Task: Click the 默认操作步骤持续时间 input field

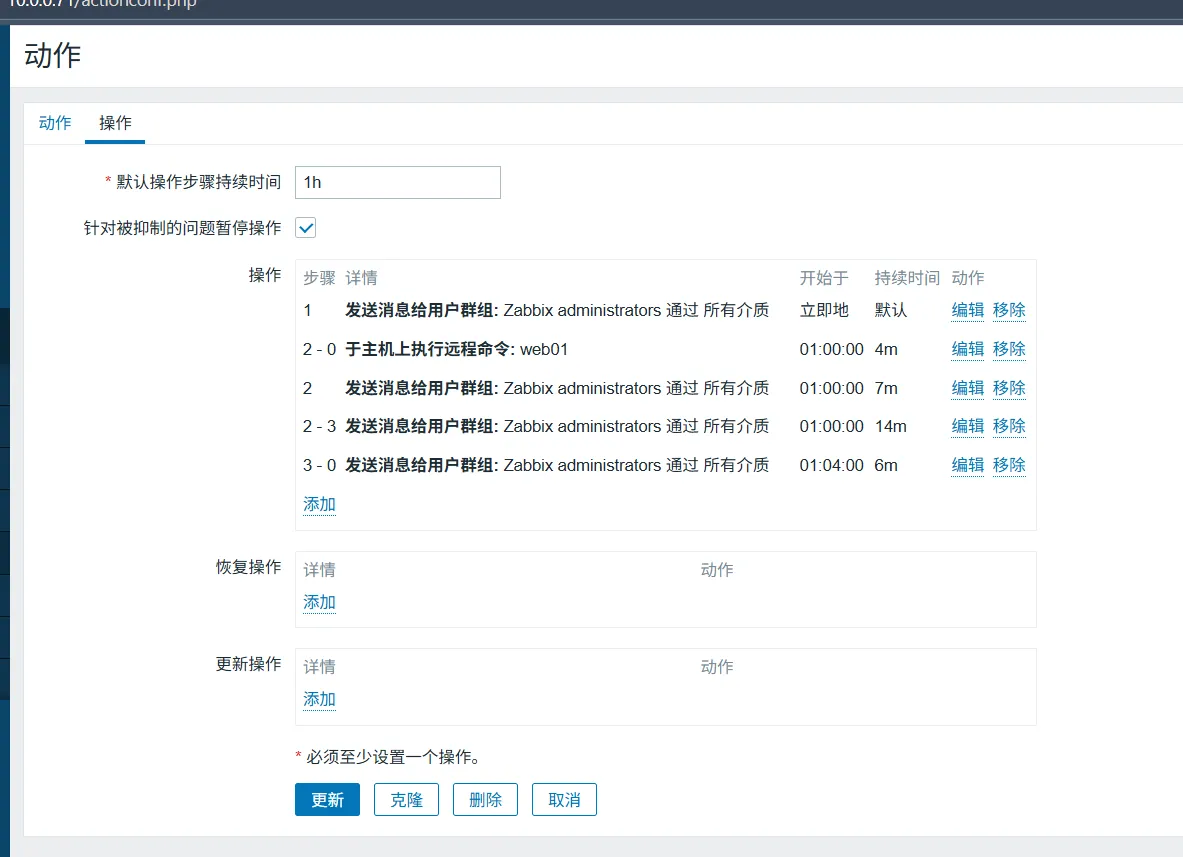Action: [x=397, y=182]
